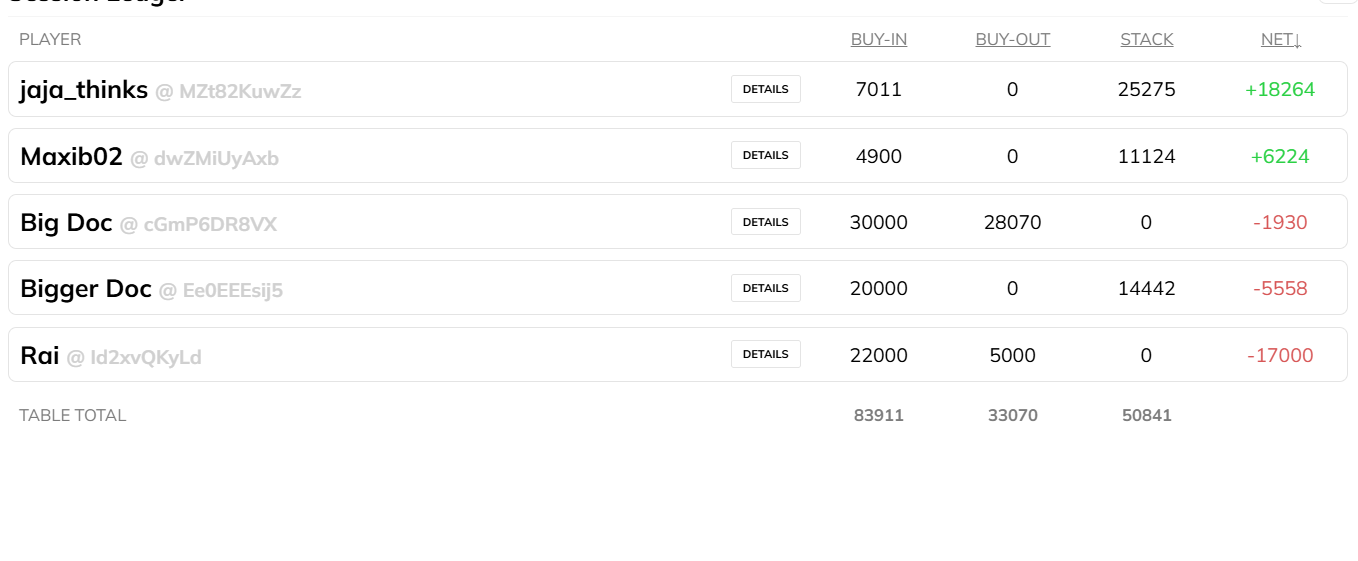Toggle NET column sort direction
This screenshot has width=1358, height=561.
coord(1281,40)
